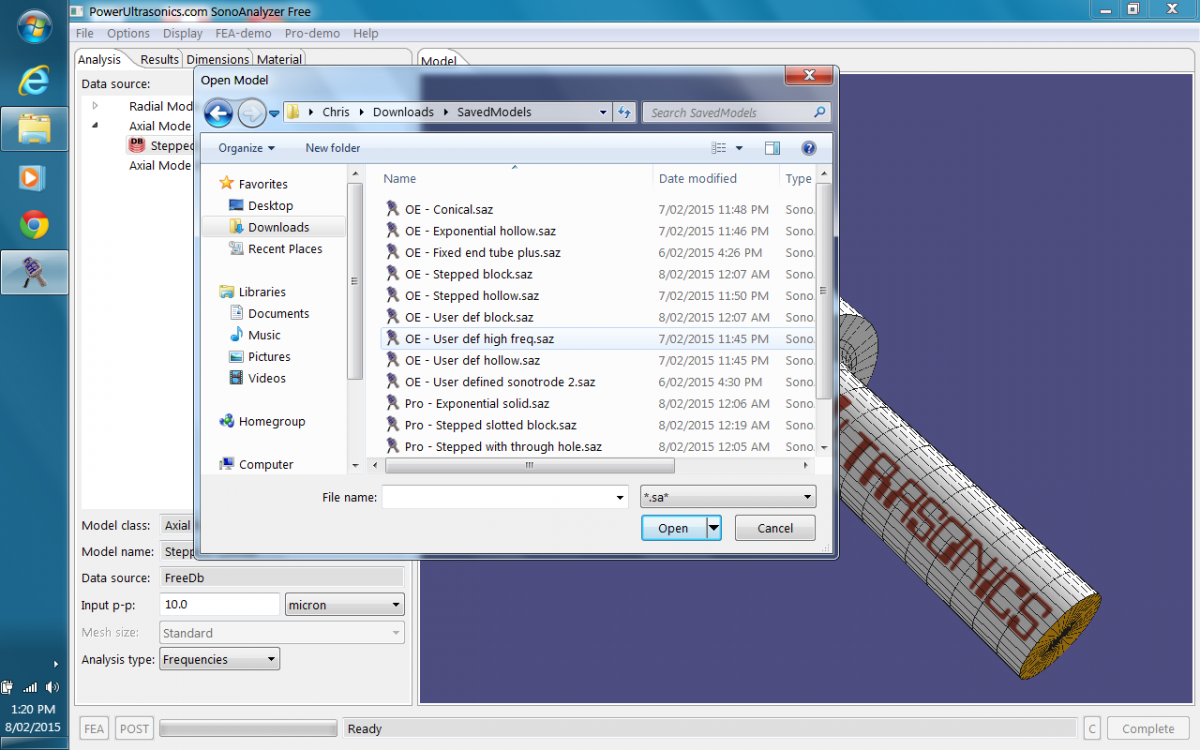Toggle the preview pane icon
The height and width of the screenshot is (750, 1200).
pyautogui.click(x=772, y=148)
